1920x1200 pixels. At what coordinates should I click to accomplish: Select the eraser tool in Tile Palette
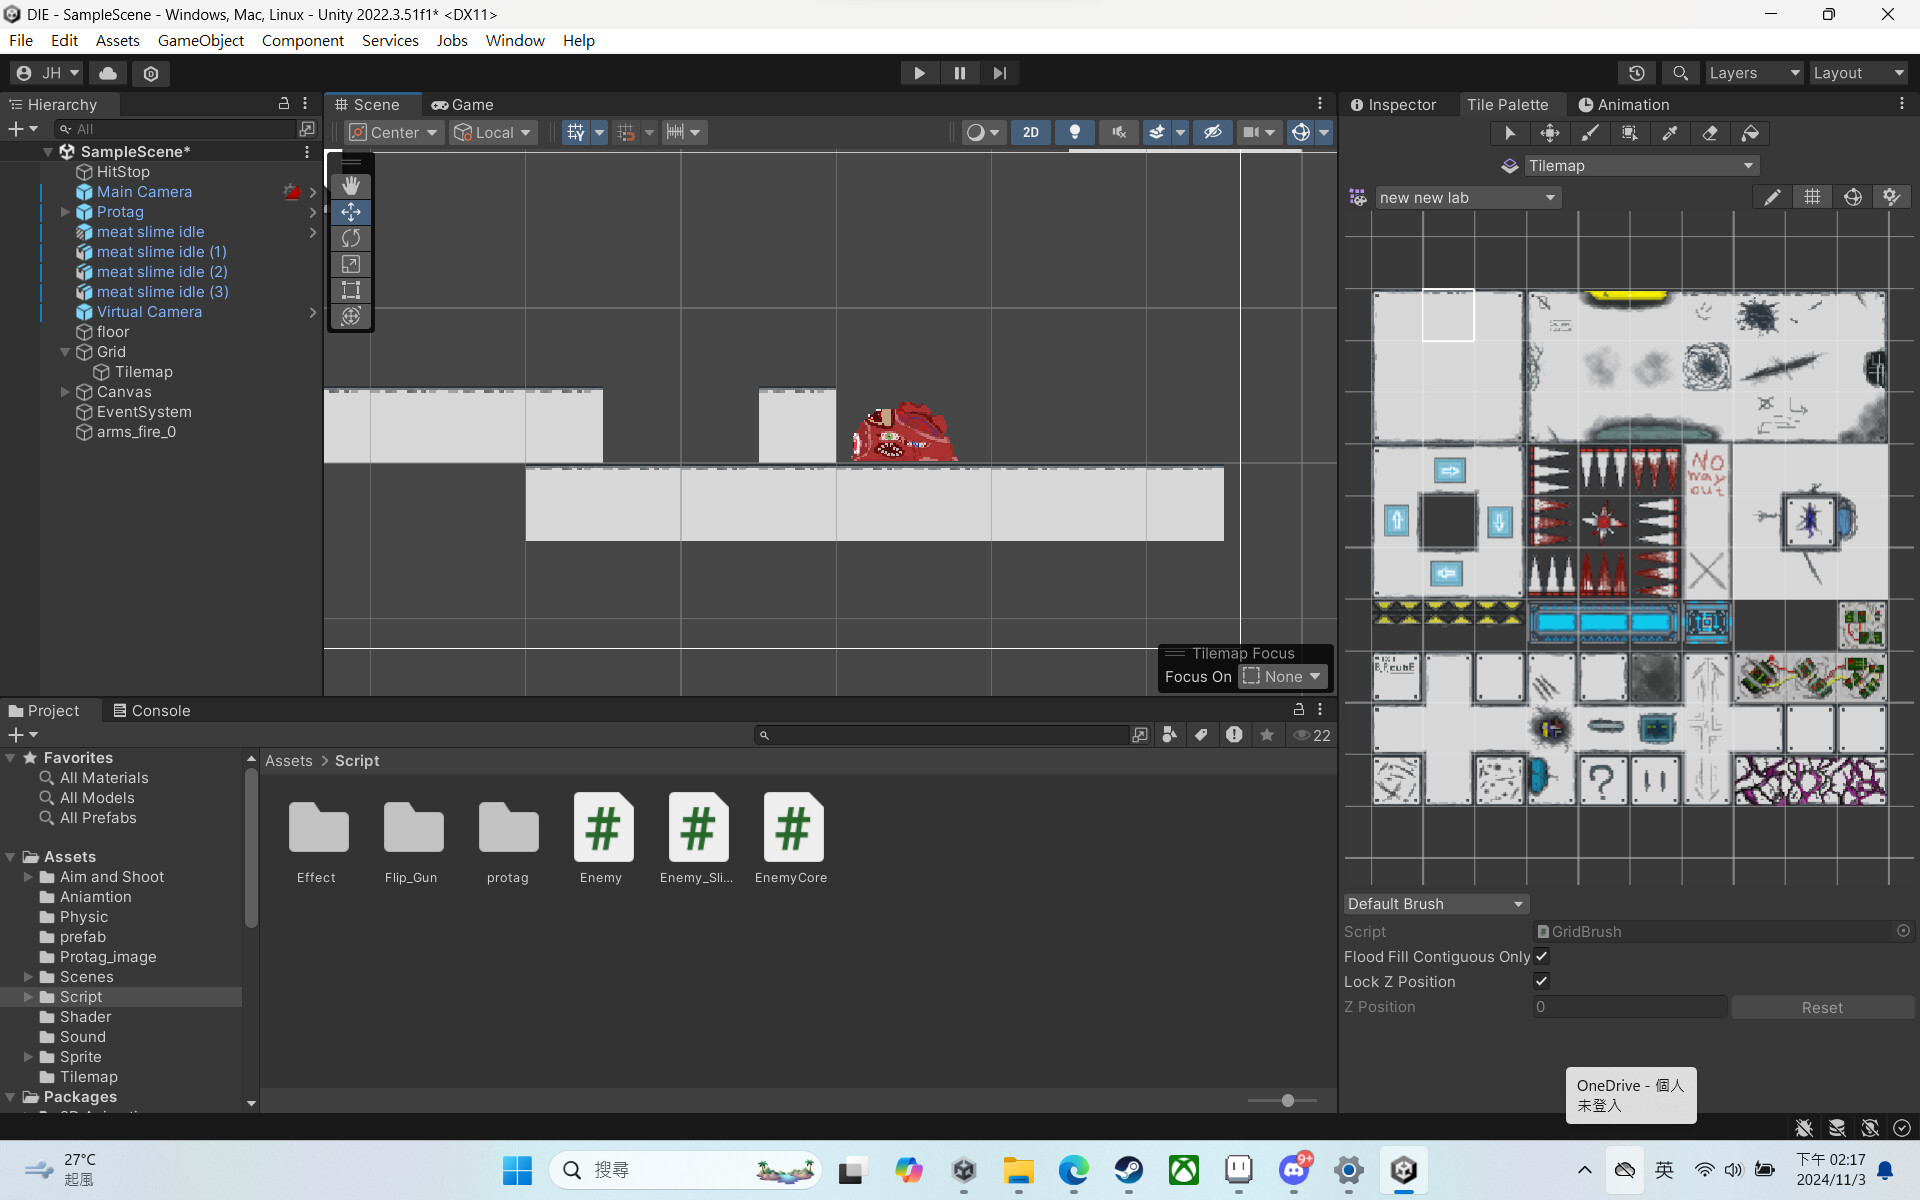(x=1710, y=133)
